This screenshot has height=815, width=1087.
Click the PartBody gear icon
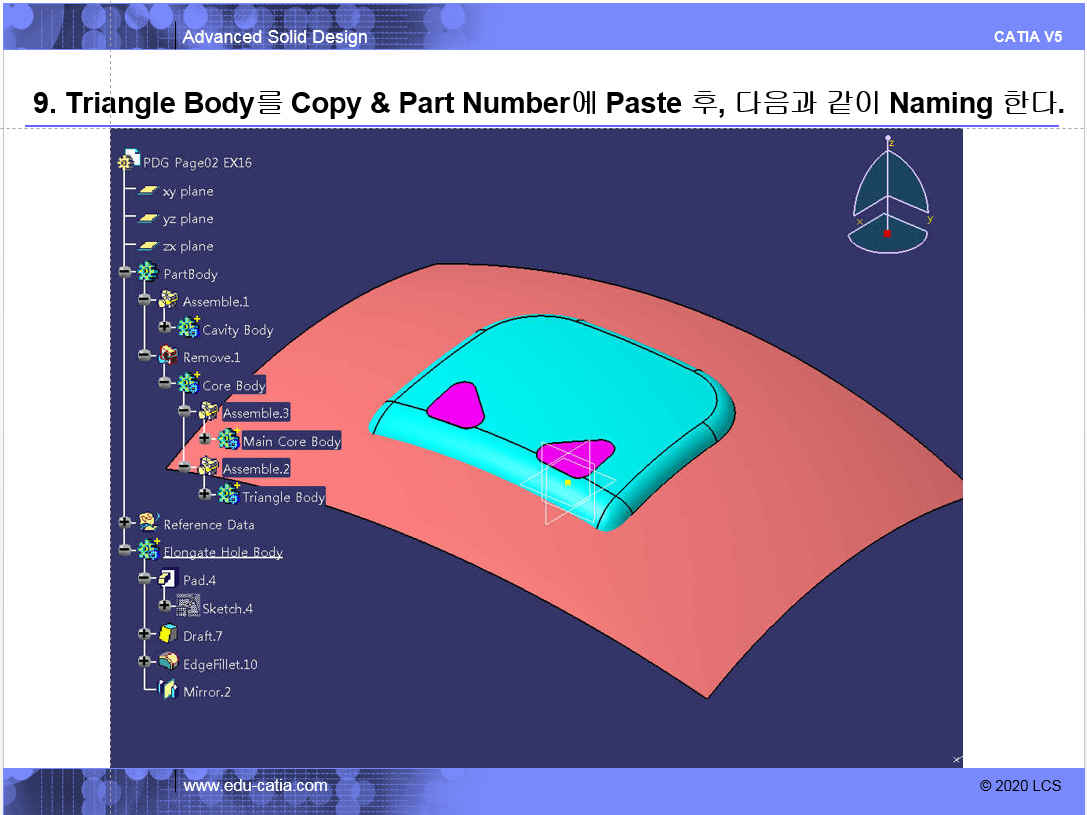point(148,273)
